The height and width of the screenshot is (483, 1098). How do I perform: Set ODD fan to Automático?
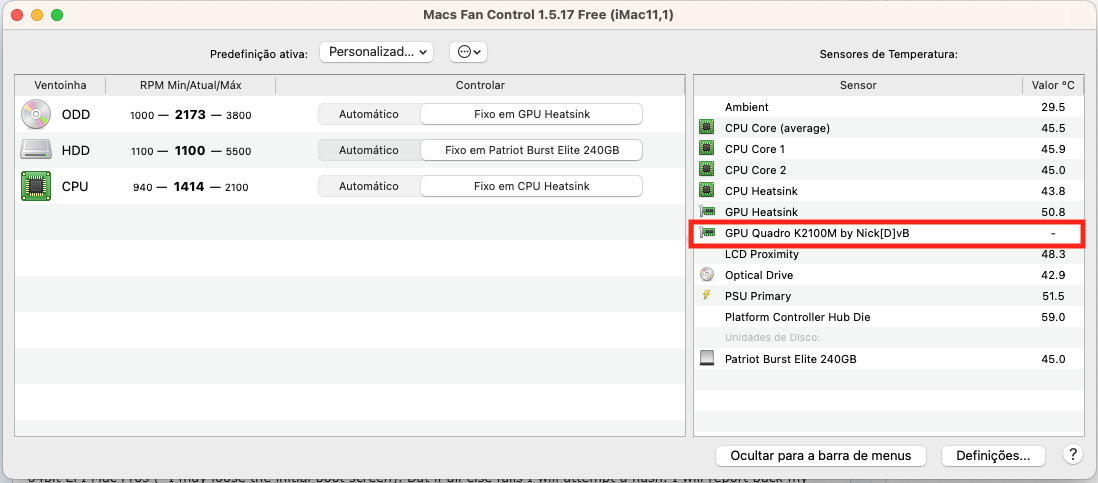(369, 114)
